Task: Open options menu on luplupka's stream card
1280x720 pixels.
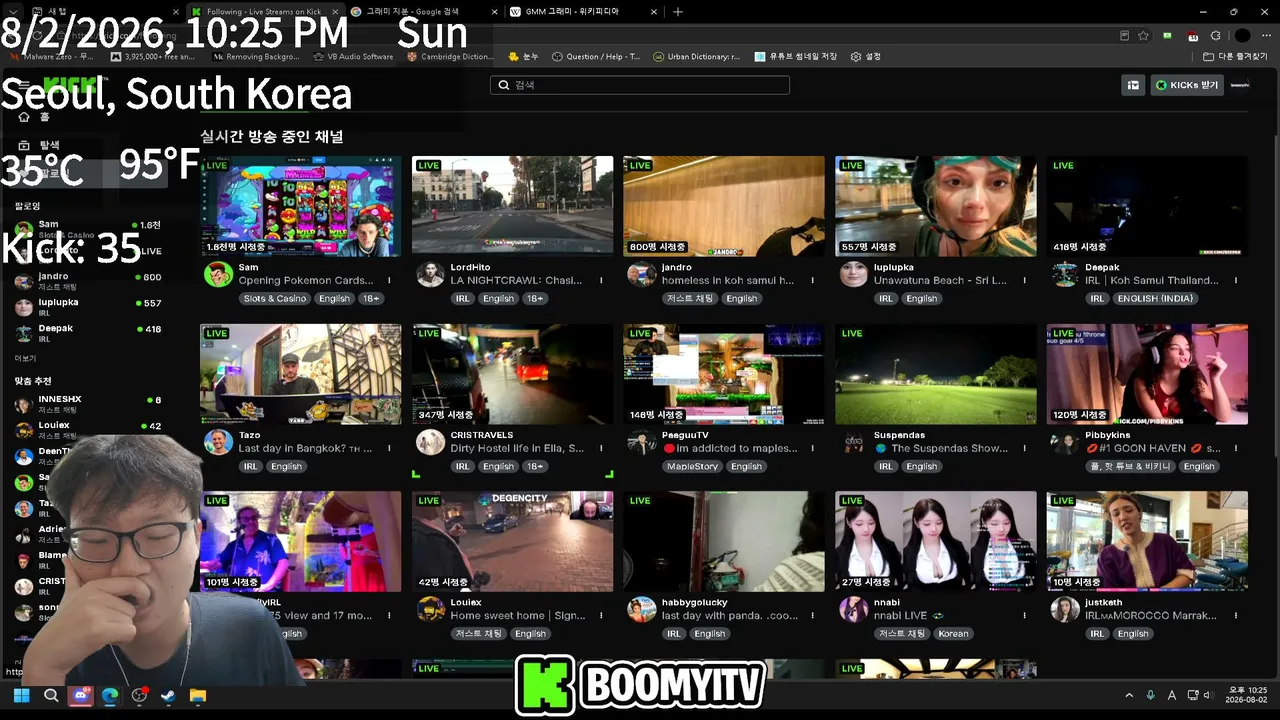Action: (x=1024, y=281)
